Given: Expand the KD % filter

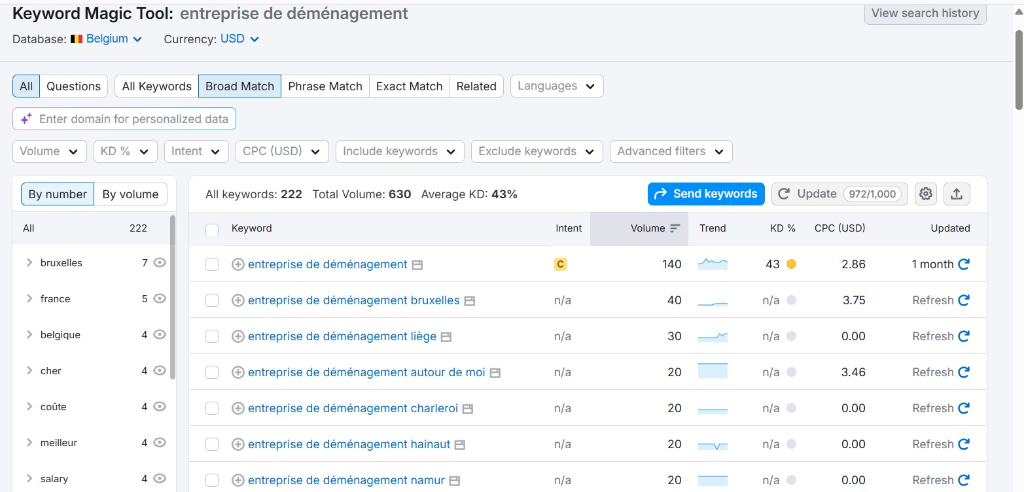Looking at the screenshot, I should pyautogui.click(x=125, y=151).
